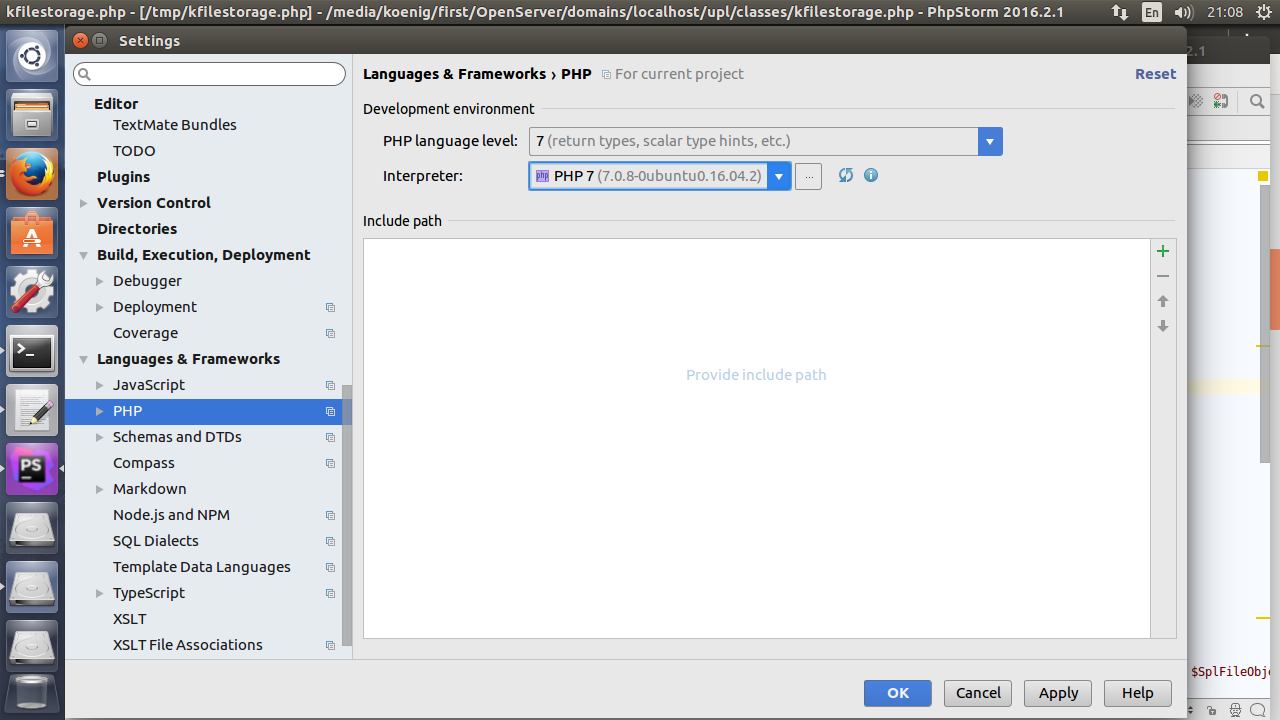Viewport: 1280px width, 720px height.
Task: Open the Directories settings page
Action: (137, 229)
